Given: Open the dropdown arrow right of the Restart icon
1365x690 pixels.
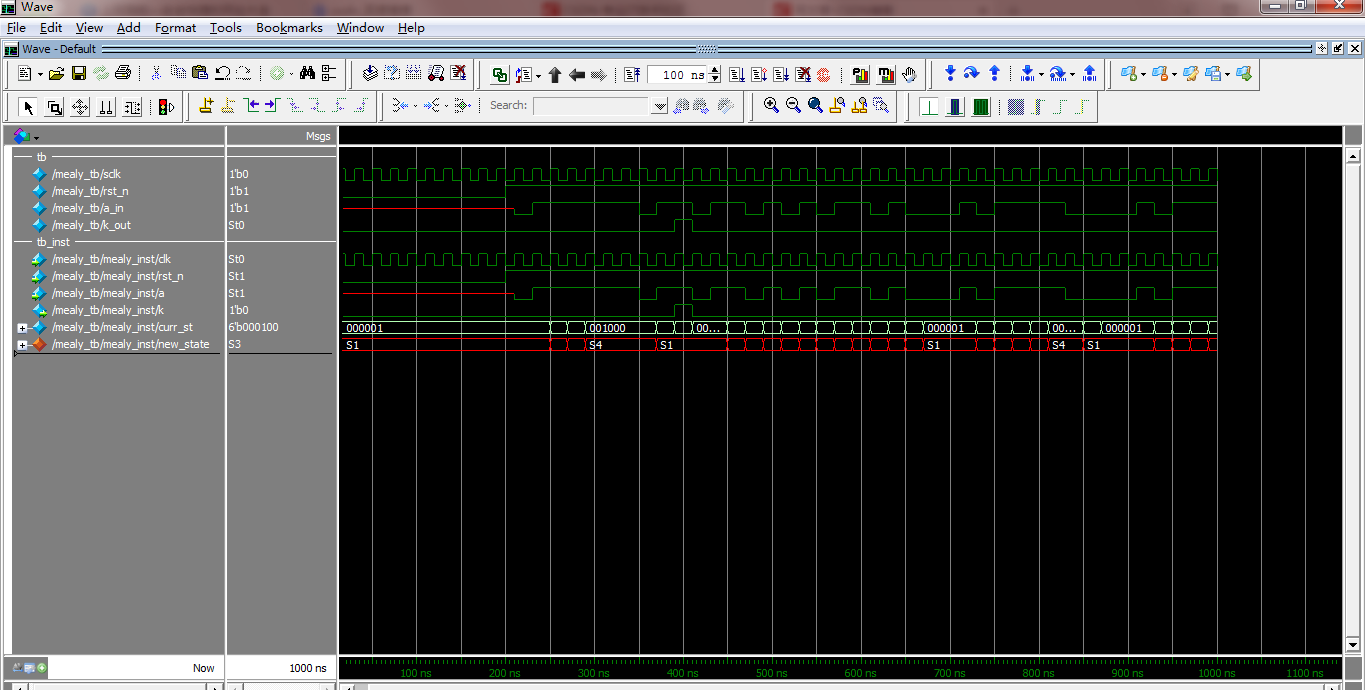Looking at the screenshot, I should click(537, 76).
